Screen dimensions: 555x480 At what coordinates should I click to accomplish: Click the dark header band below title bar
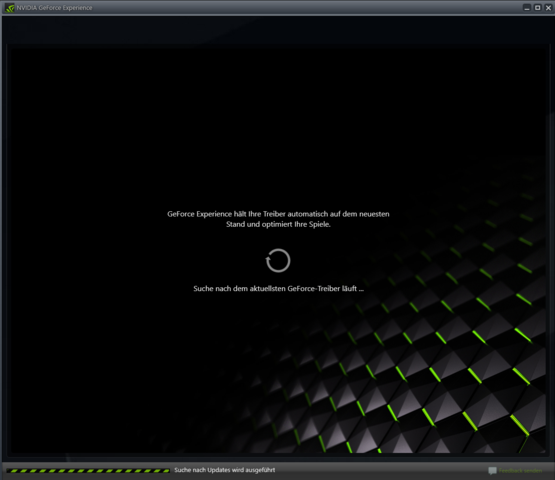pos(278,30)
